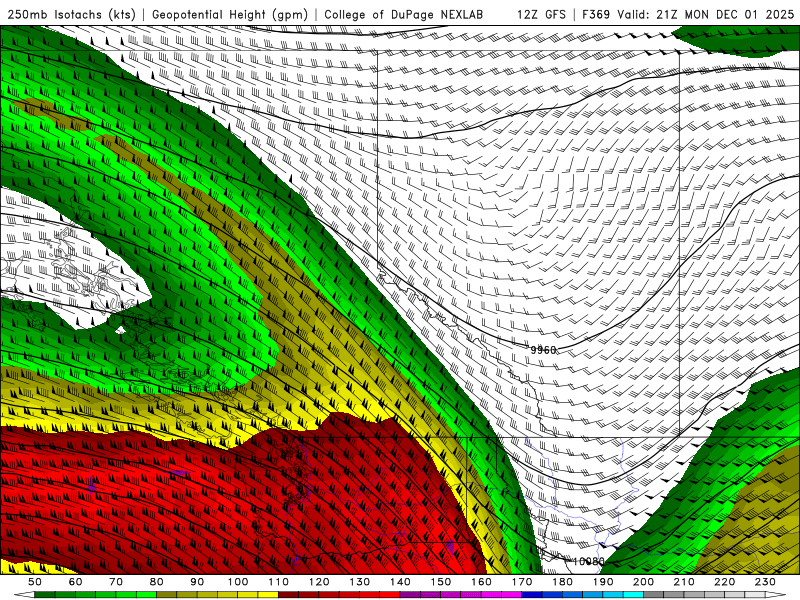Click the 190 value on the color scale
The height and width of the screenshot is (600, 800).
coord(603,582)
